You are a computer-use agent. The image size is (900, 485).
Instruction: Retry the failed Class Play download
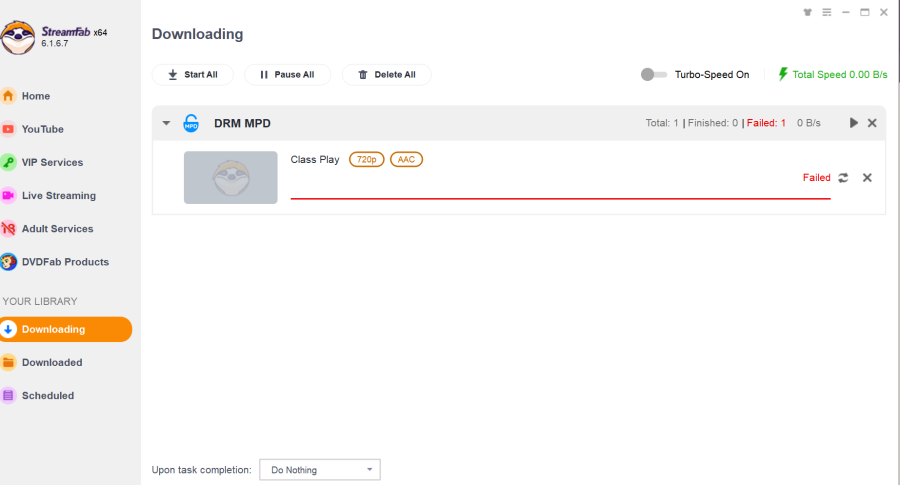[843, 178]
